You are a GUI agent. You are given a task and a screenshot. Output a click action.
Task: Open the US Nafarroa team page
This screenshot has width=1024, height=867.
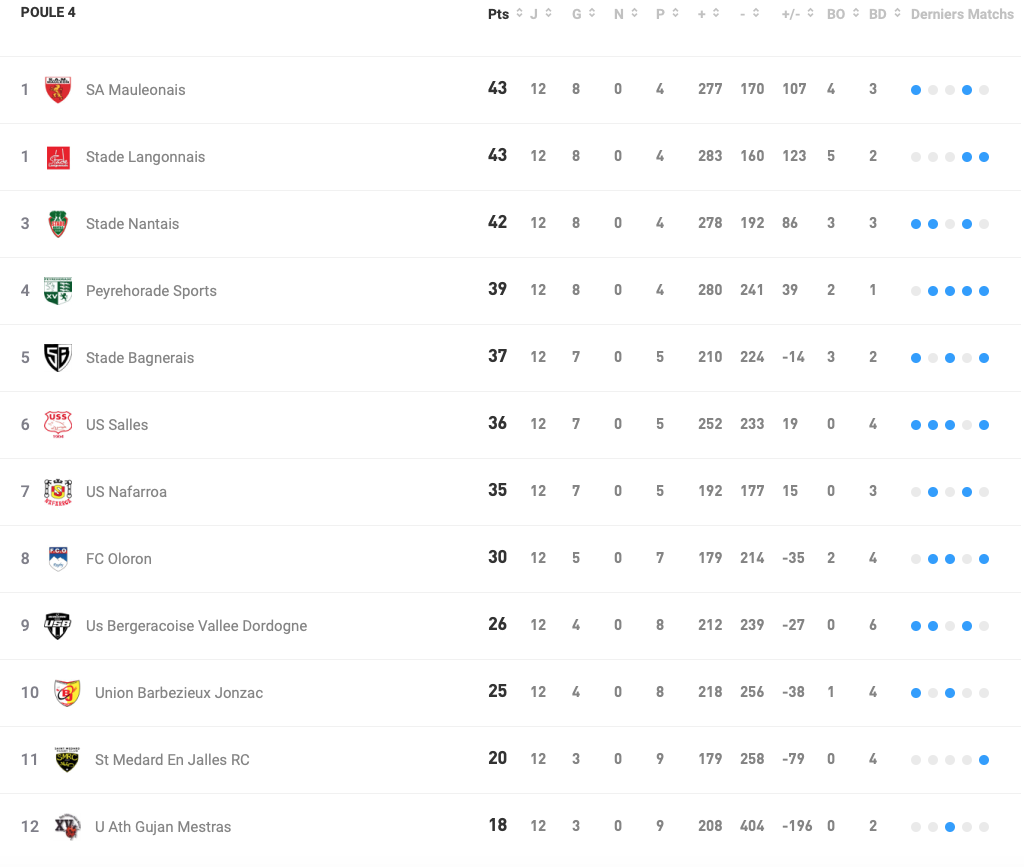click(x=127, y=491)
